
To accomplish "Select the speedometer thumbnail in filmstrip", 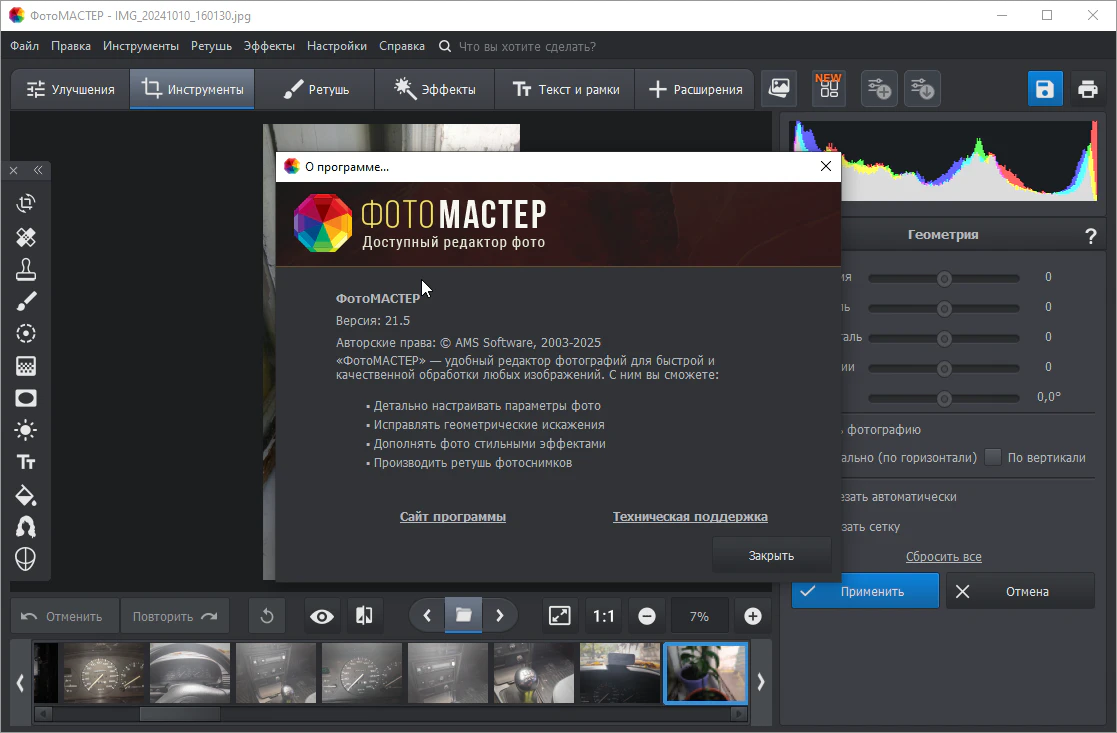I will click(x=104, y=673).
